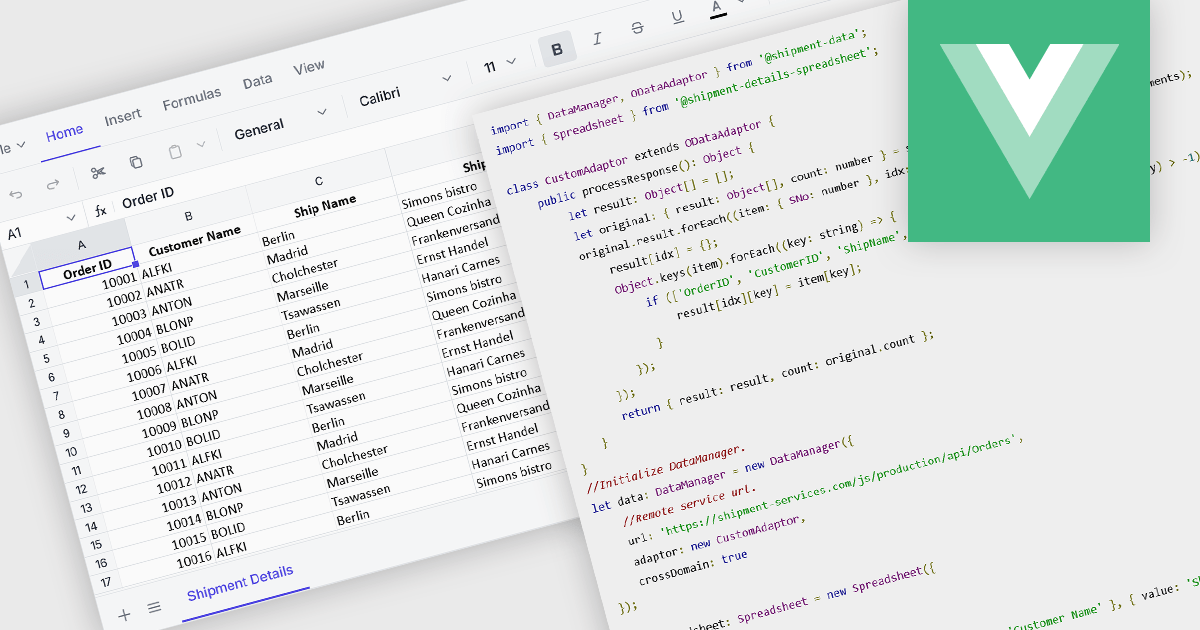1200x630 pixels.
Task: Toggle Underline formatting
Action: pos(677,17)
